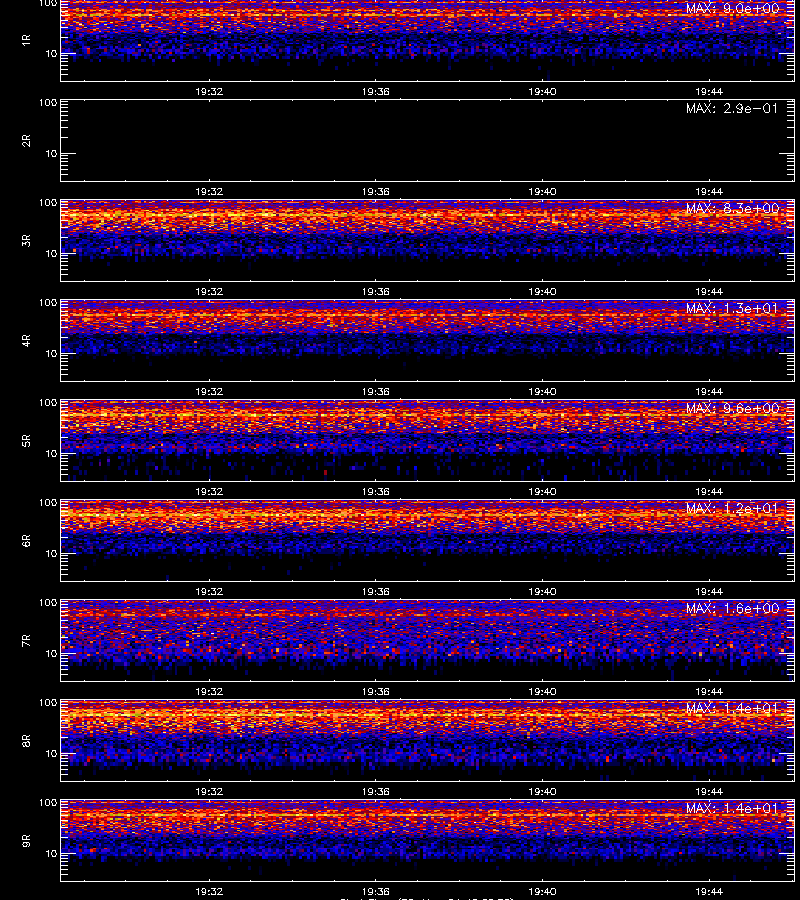Click the 10 y-axis label of panel 4R

point(51,354)
